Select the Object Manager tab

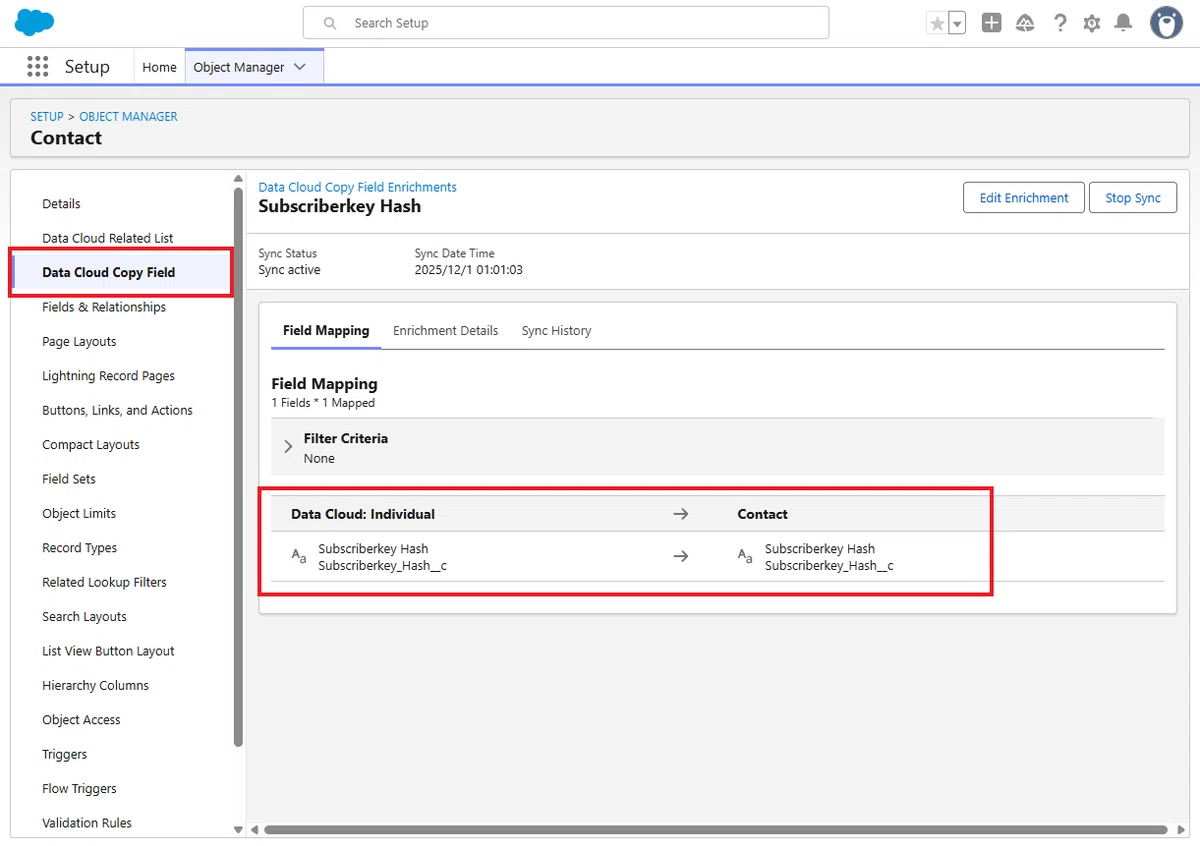pyautogui.click(x=239, y=67)
